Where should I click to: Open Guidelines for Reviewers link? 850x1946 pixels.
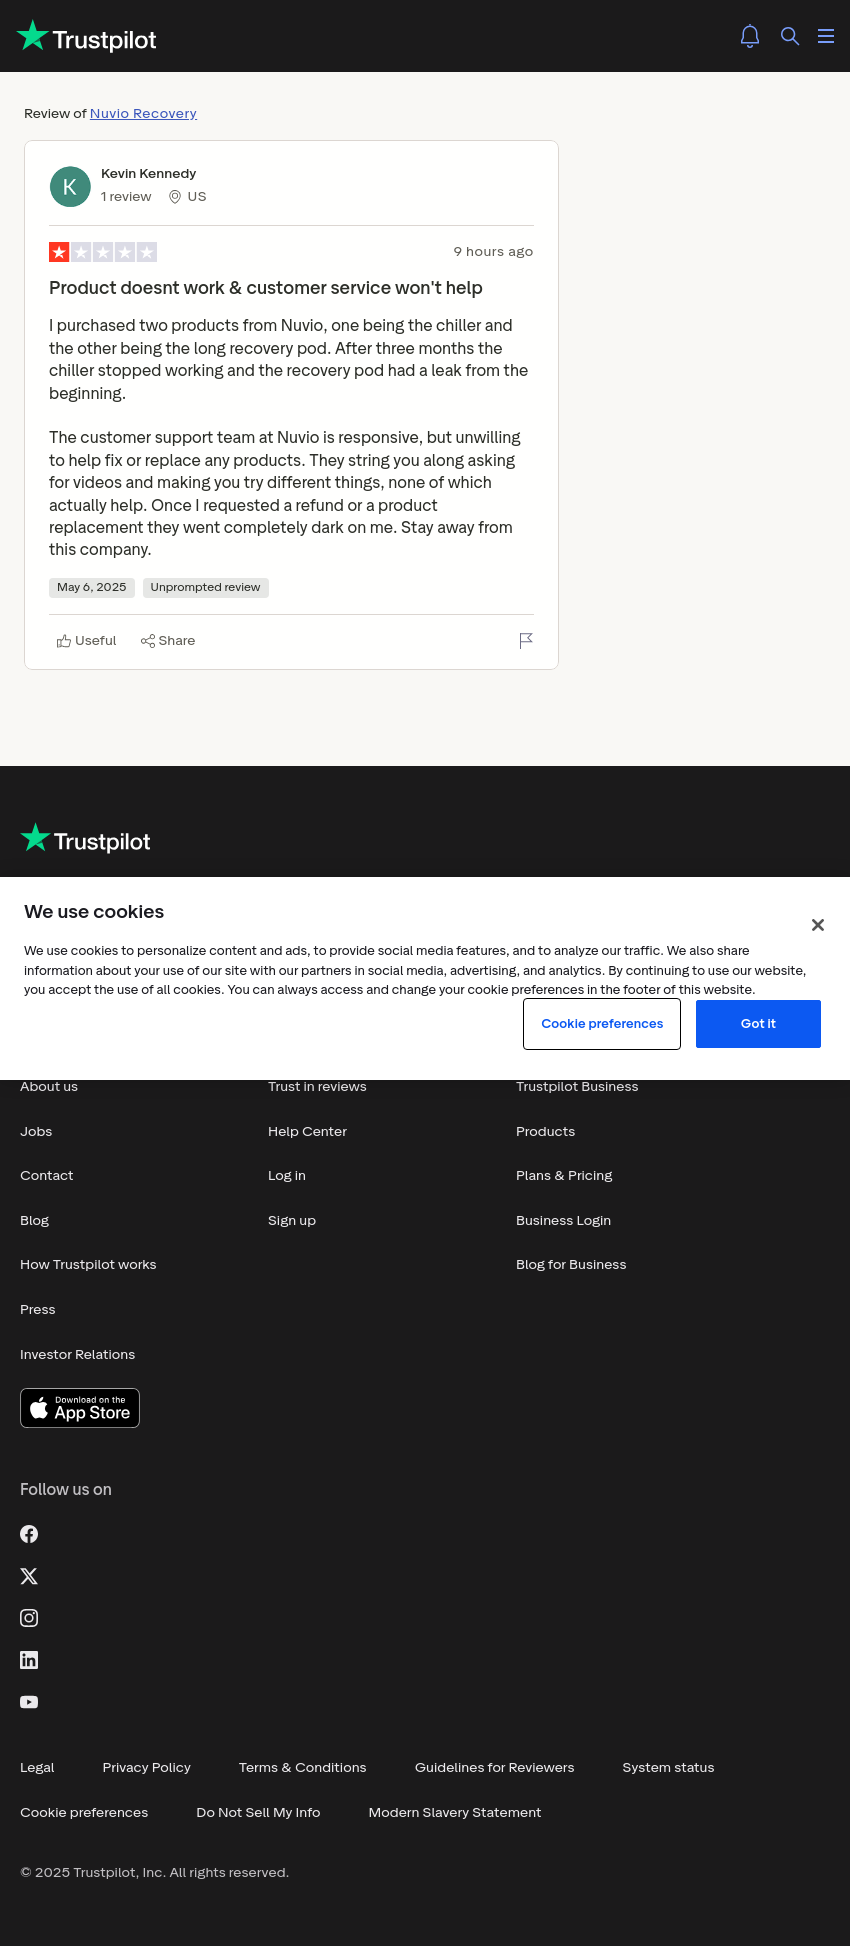(x=495, y=1768)
